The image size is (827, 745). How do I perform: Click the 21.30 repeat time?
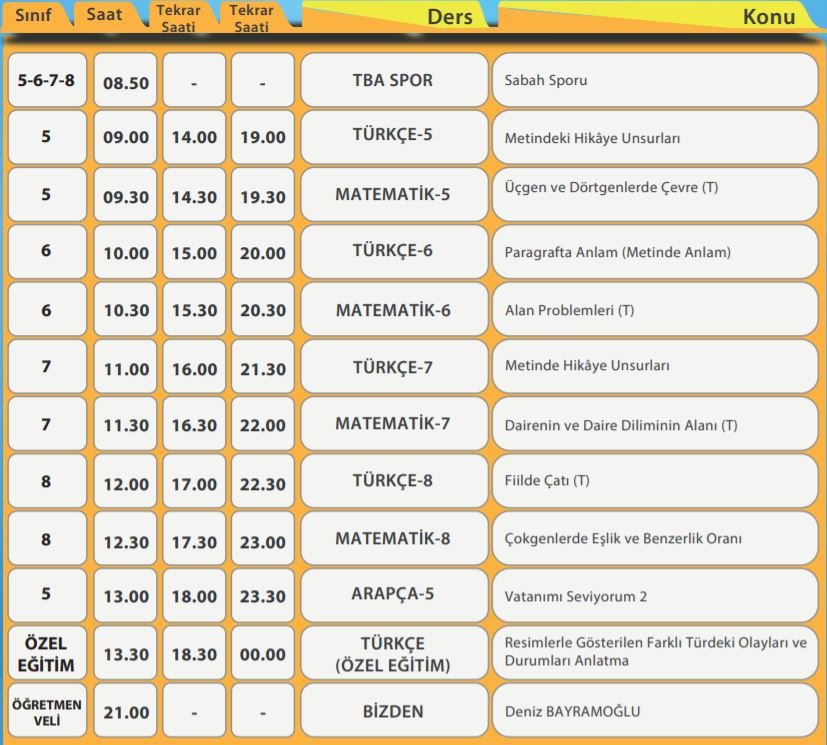pyautogui.click(x=263, y=366)
